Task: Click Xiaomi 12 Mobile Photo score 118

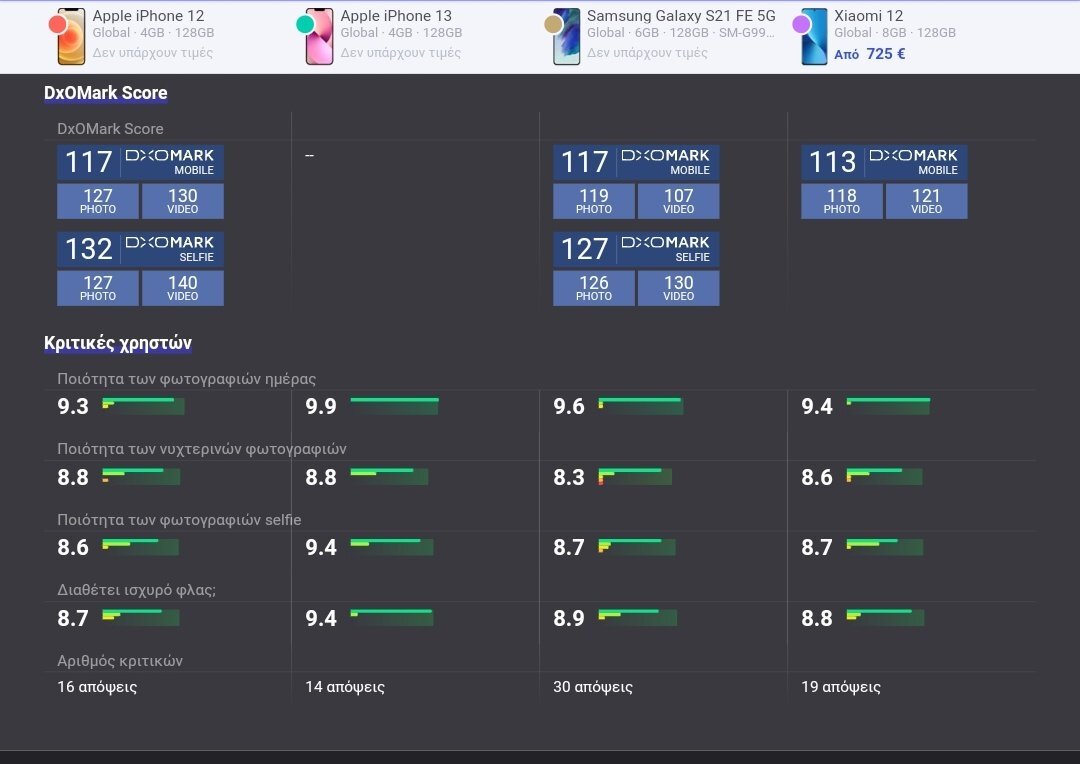Action: pos(842,200)
